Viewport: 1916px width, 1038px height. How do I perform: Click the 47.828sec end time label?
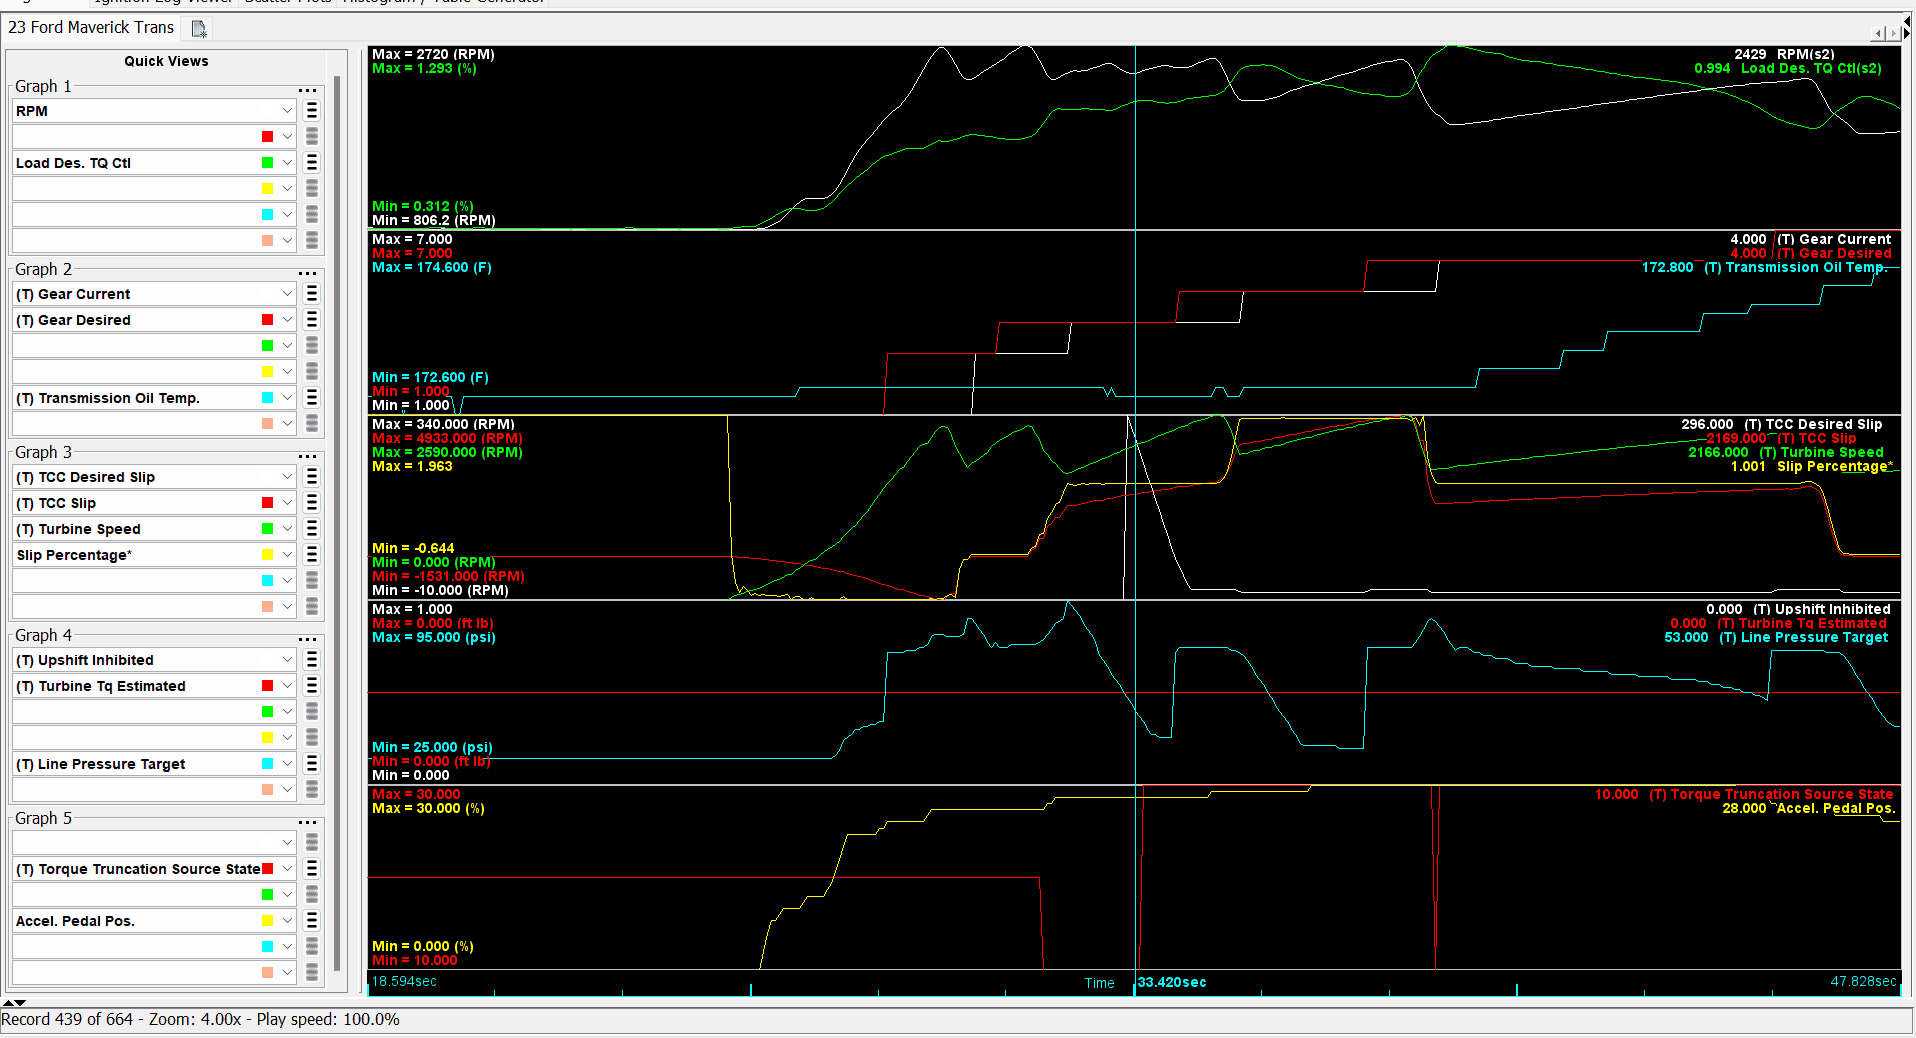tap(1863, 981)
